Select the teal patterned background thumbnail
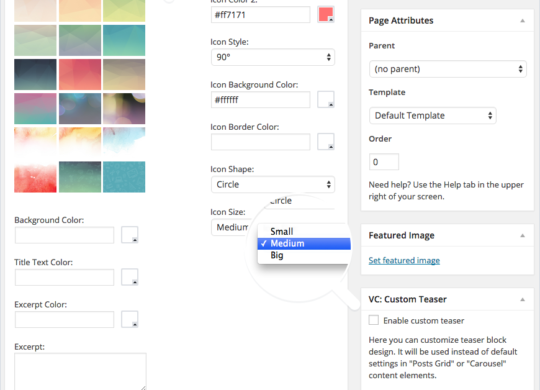This screenshot has width=540, height=390. (124, 177)
